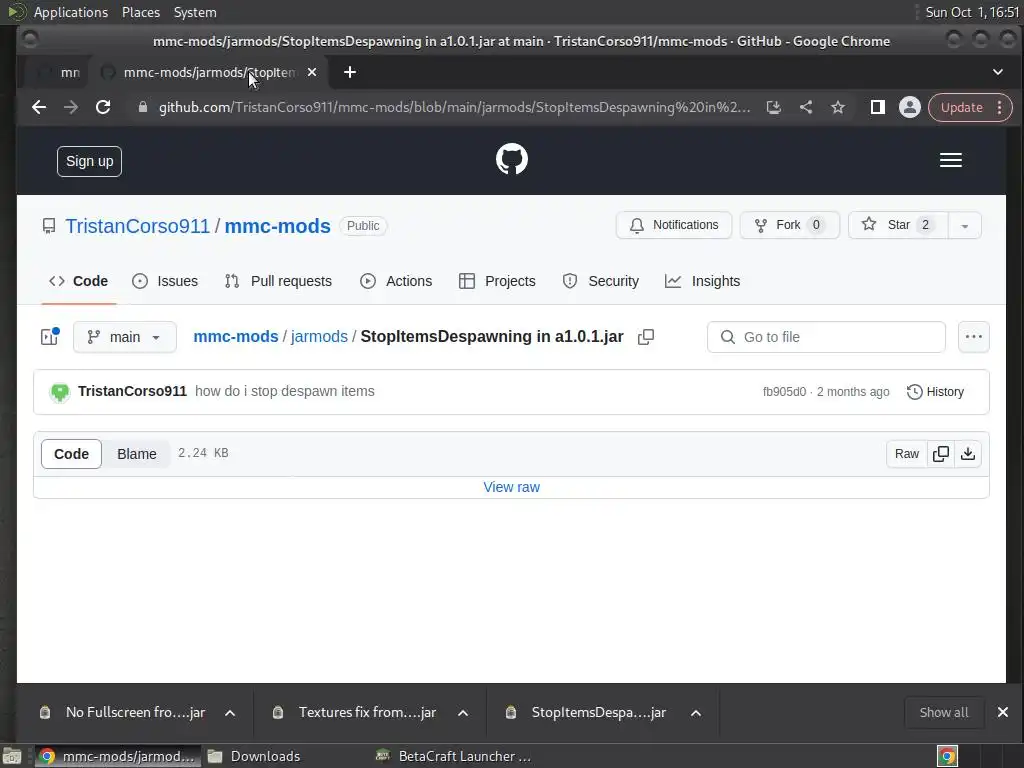
Task: Click the show desktop icon in bottom panel
Action: coord(11,756)
